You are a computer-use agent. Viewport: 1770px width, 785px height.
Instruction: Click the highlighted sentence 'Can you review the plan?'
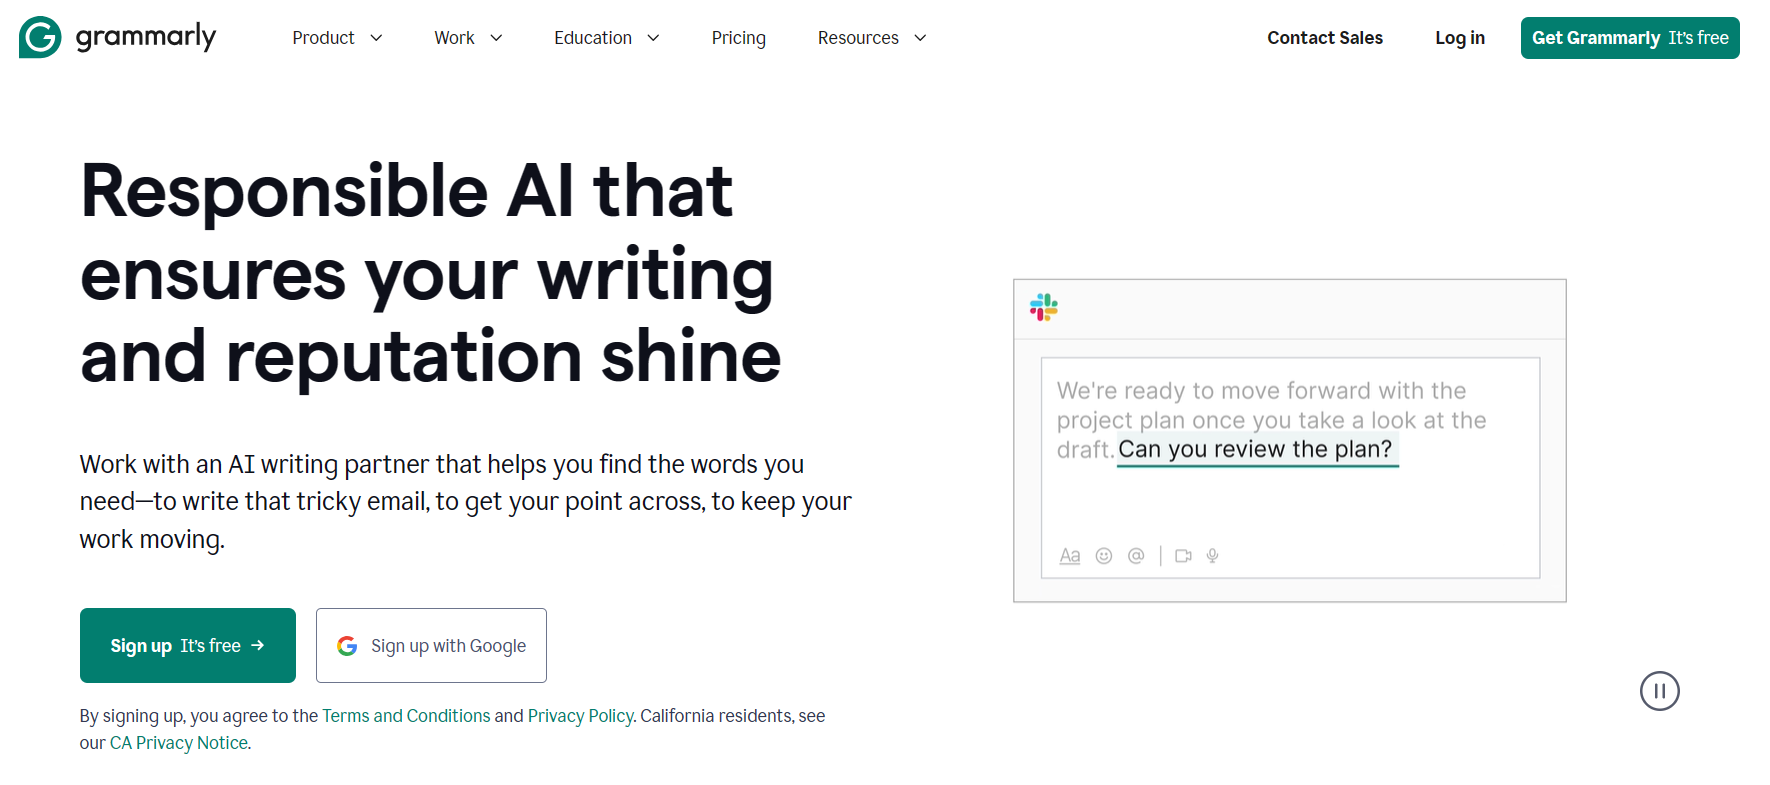click(1257, 449)
